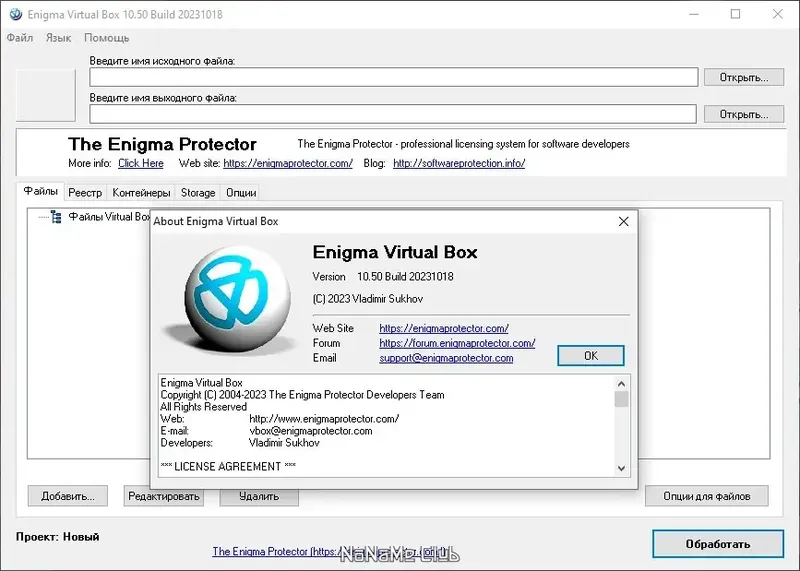Viewport: 800px width, 571px height.
Task: Switch to the Storage tab
Action: [198, 192]
